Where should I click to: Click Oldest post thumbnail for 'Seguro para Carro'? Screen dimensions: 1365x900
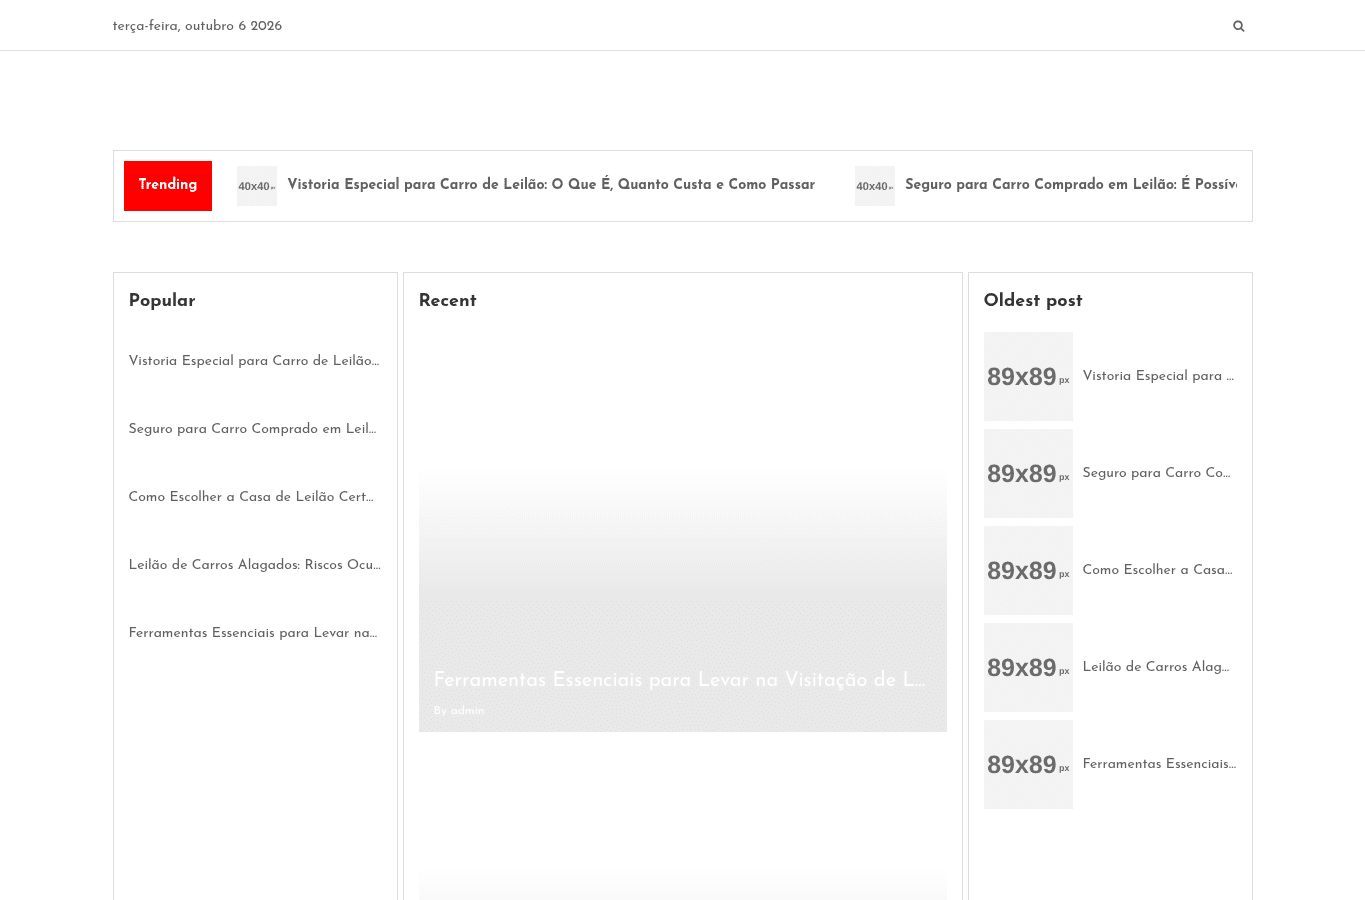[1028, 473]
